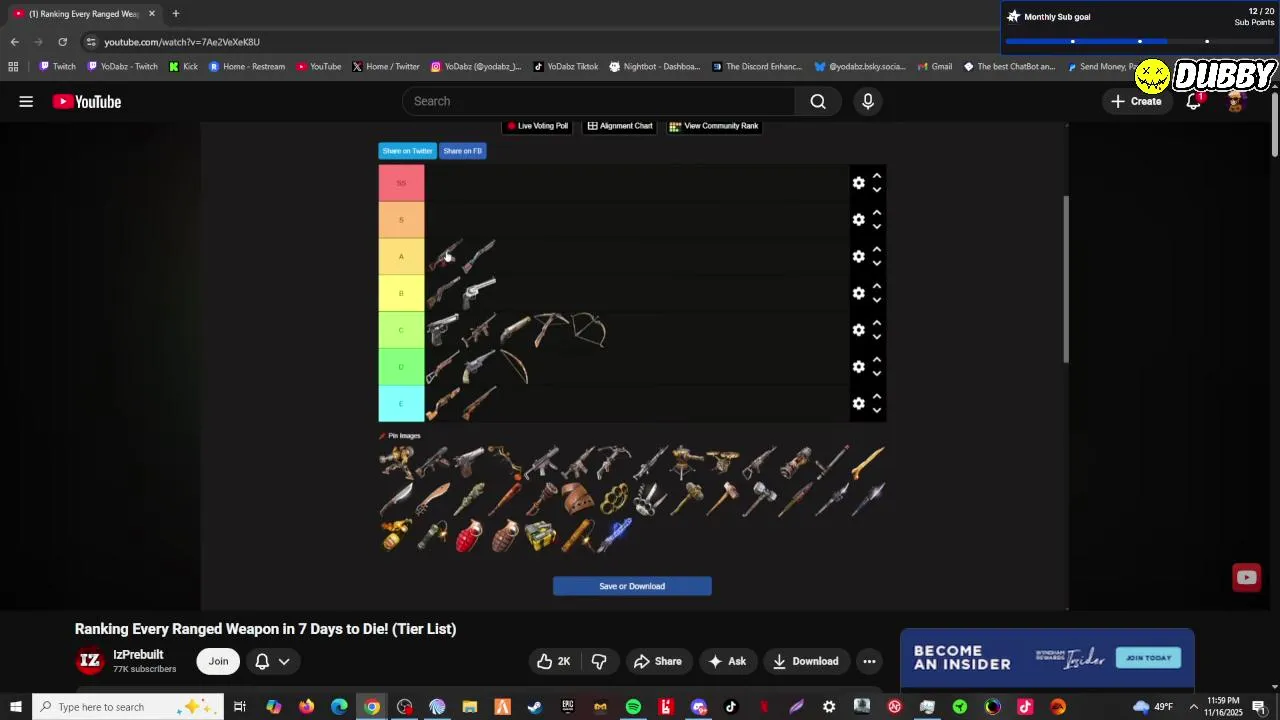Click Share on FB button
1280x720 pixels.
tap(463, 151)
